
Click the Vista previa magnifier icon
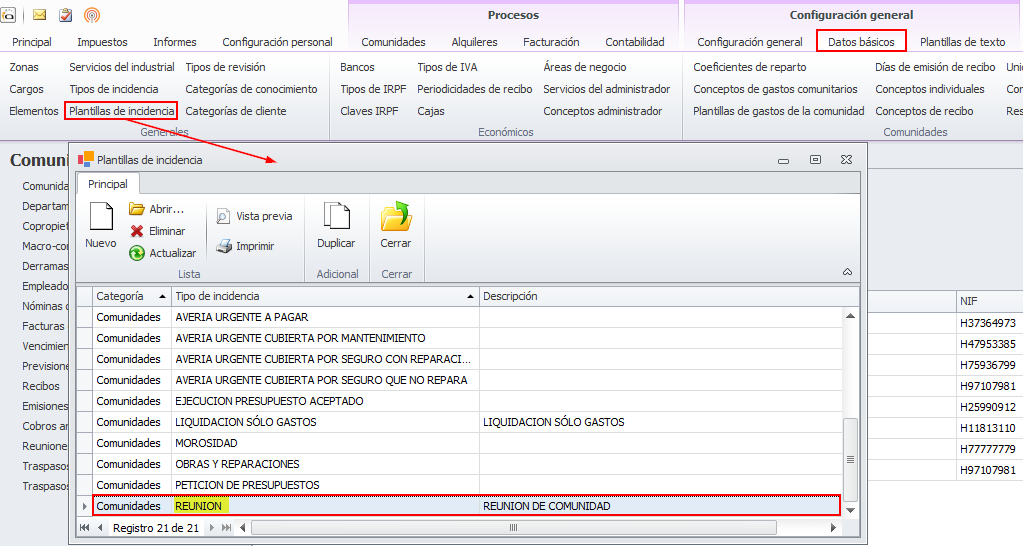223,217
